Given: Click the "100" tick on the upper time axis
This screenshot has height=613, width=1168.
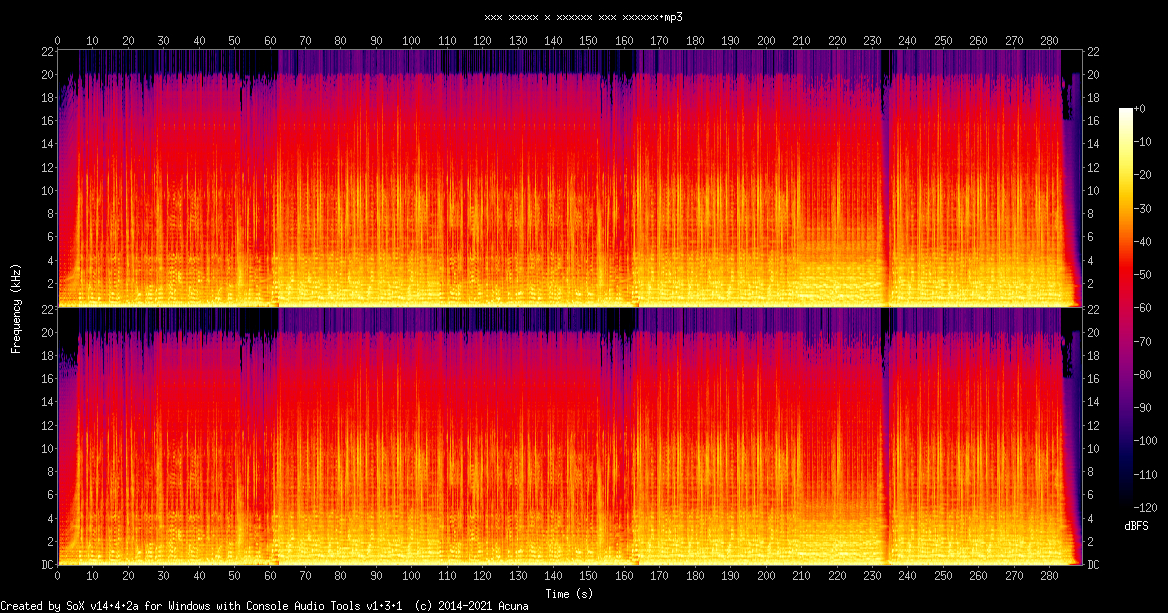Looking at the screenshot, I should click(x=411, y=41).
